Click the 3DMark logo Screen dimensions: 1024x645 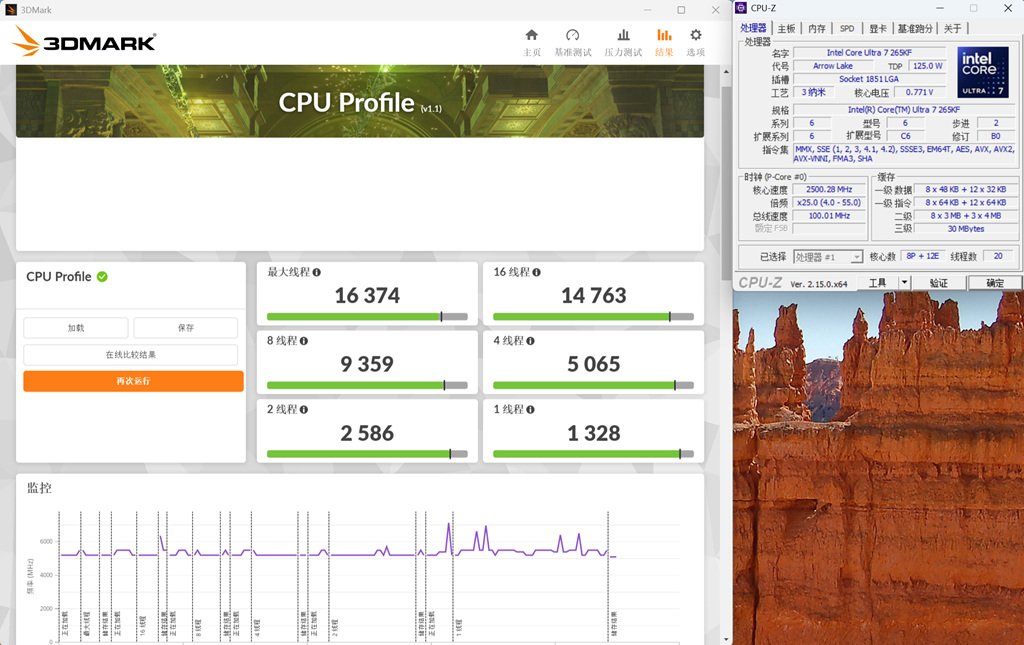[84, 41]
